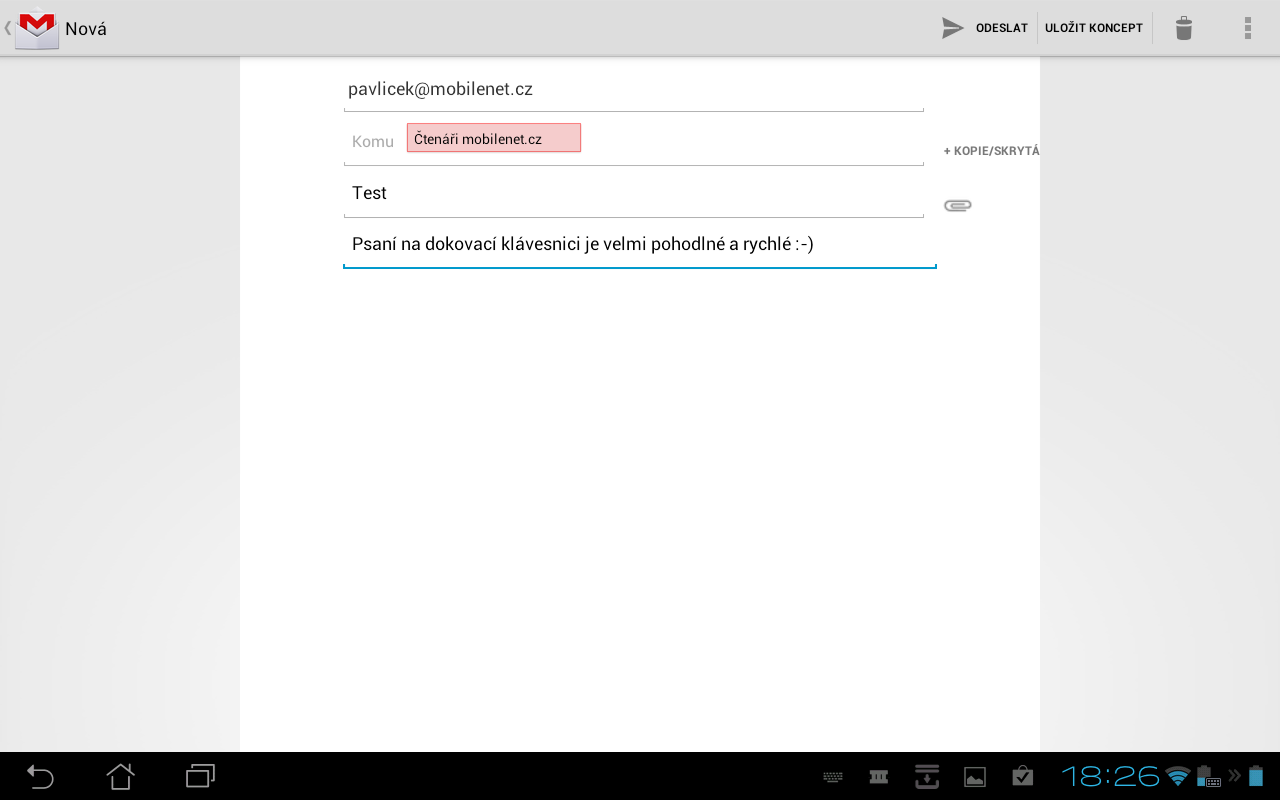1280x800 pixels.
Task: Open the overflow menu with three dots
Action: (x=1247, y=27)
